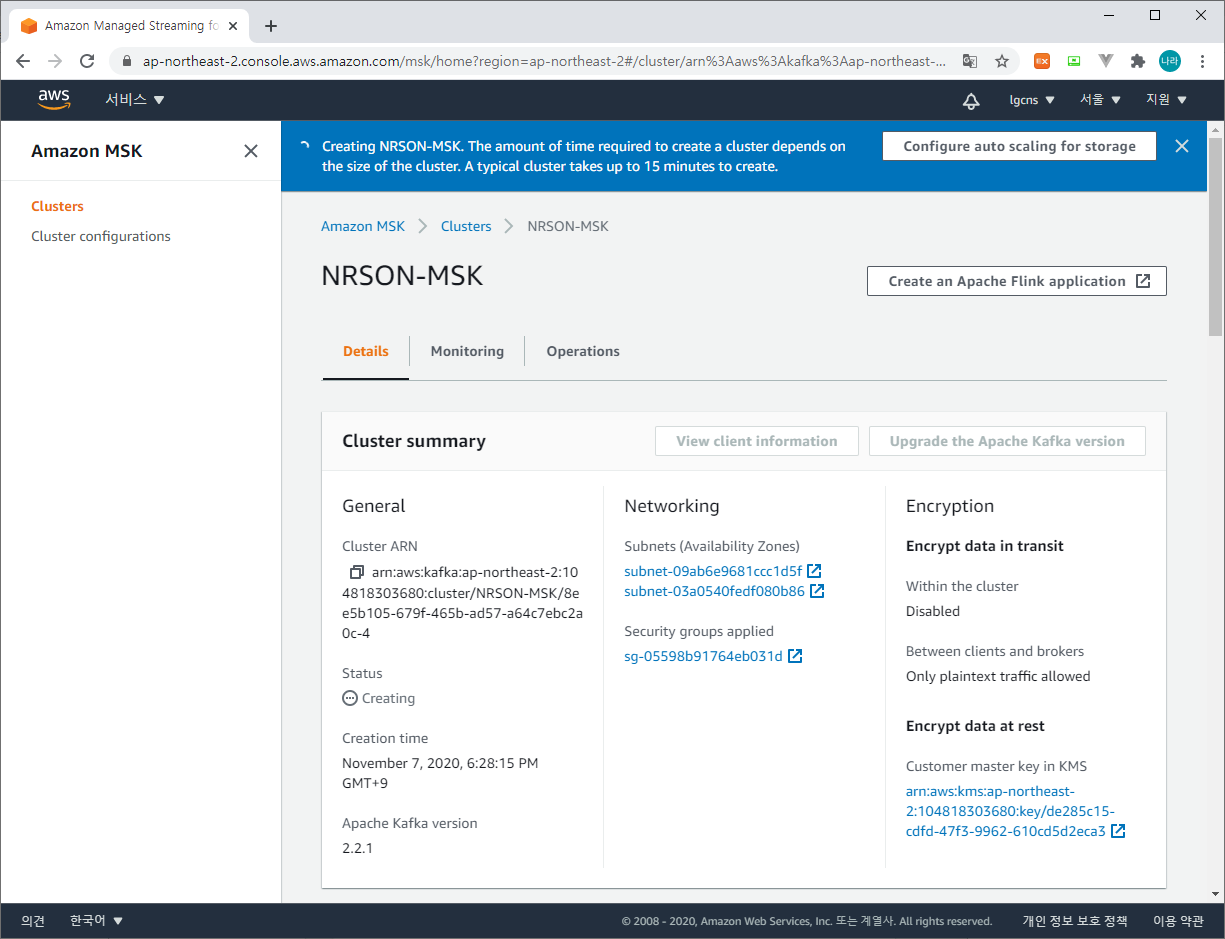Open 이용 약관 footer link
The width and height of the screenshot is (1225, 939).
pos(1178,921)
